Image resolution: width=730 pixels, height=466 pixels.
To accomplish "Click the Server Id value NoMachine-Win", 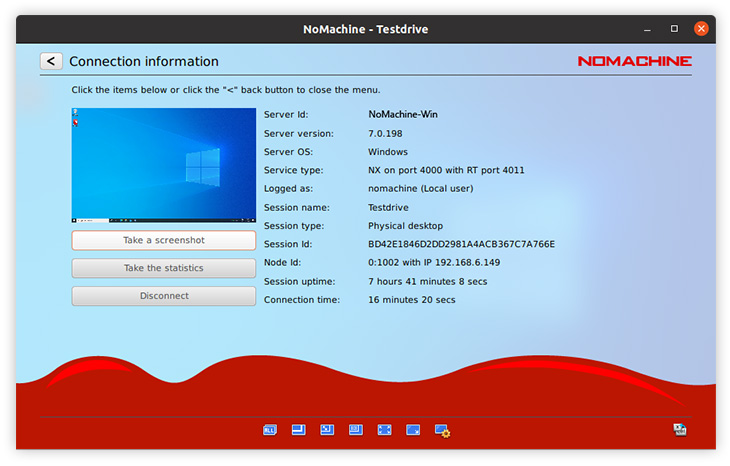I will click(402, 115).
